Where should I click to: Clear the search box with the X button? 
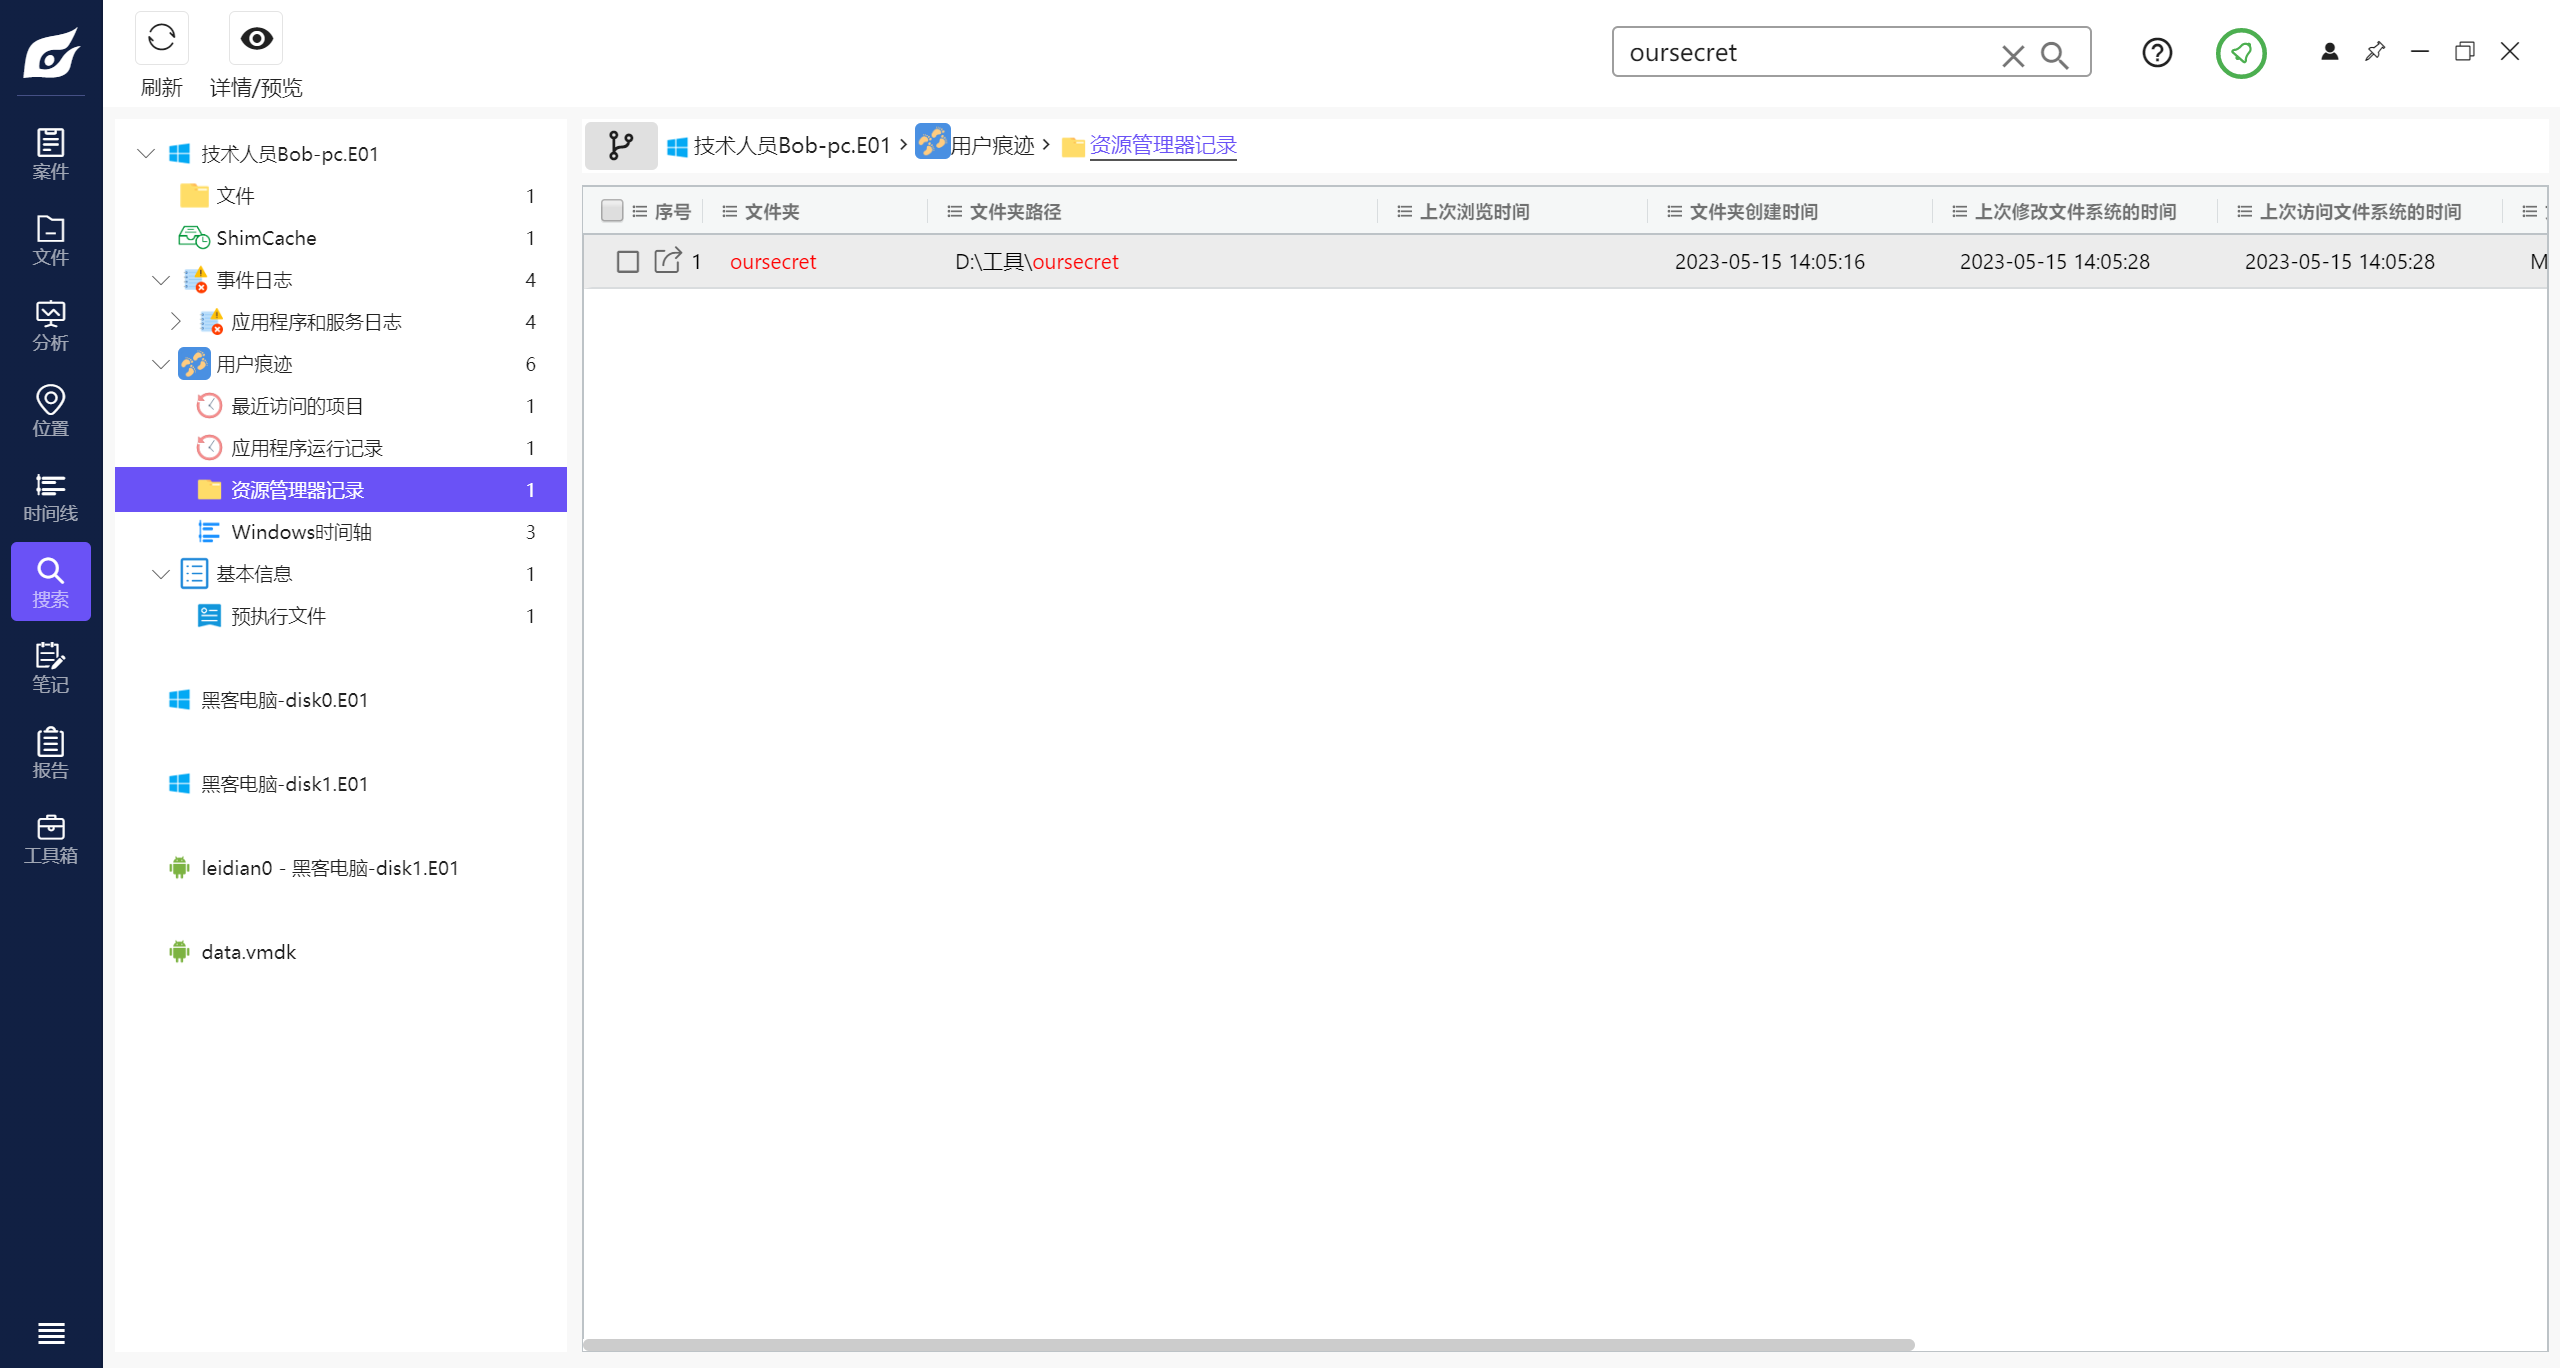point(2013,55)
